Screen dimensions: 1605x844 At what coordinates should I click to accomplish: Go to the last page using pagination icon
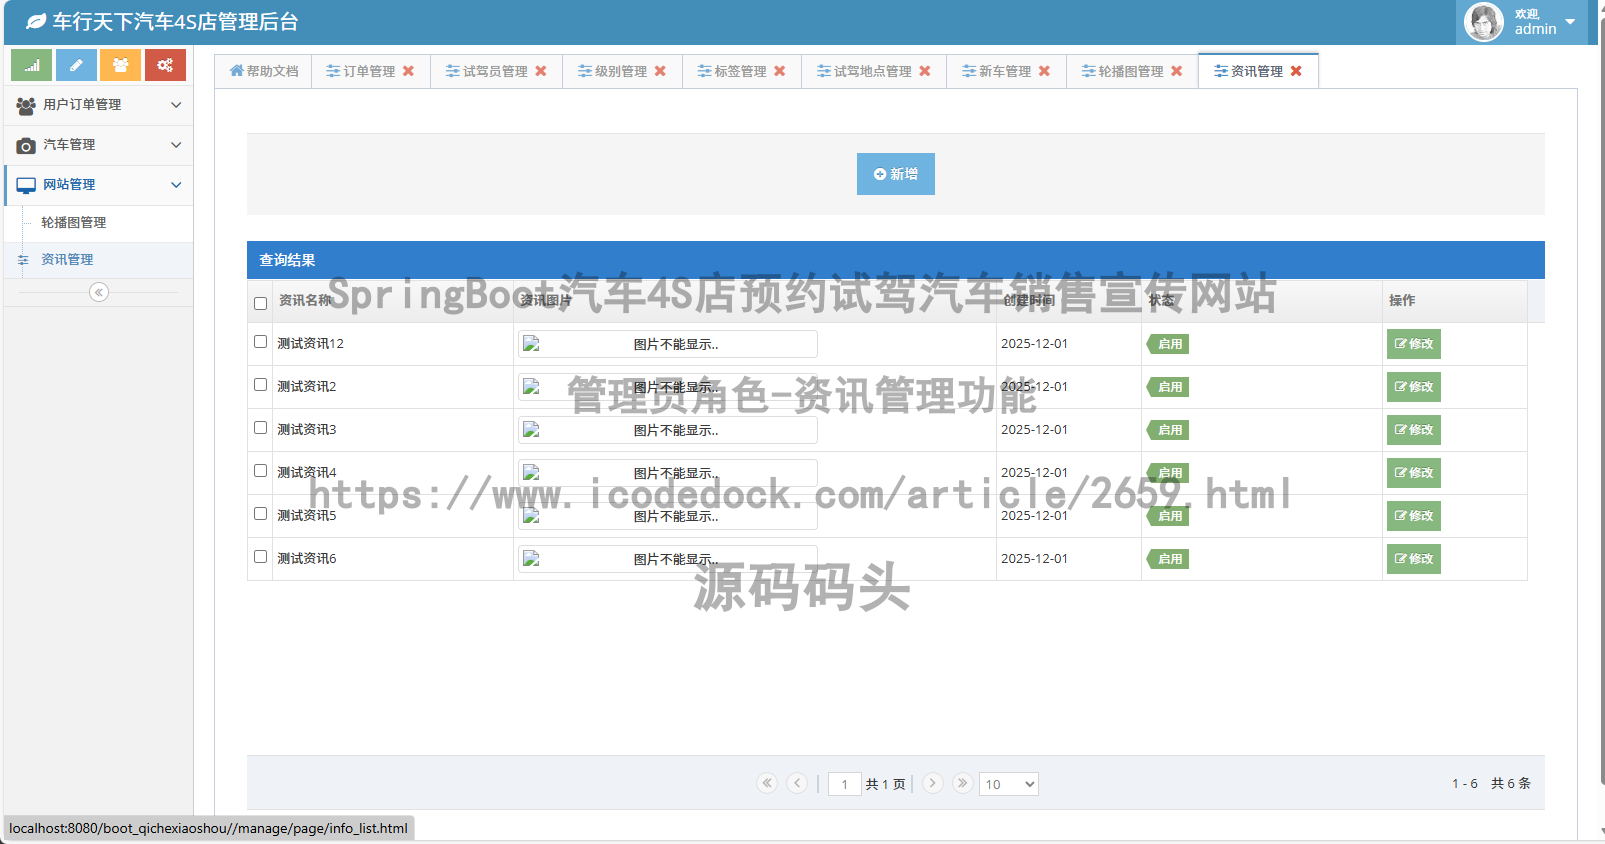[x=962, y=783]
